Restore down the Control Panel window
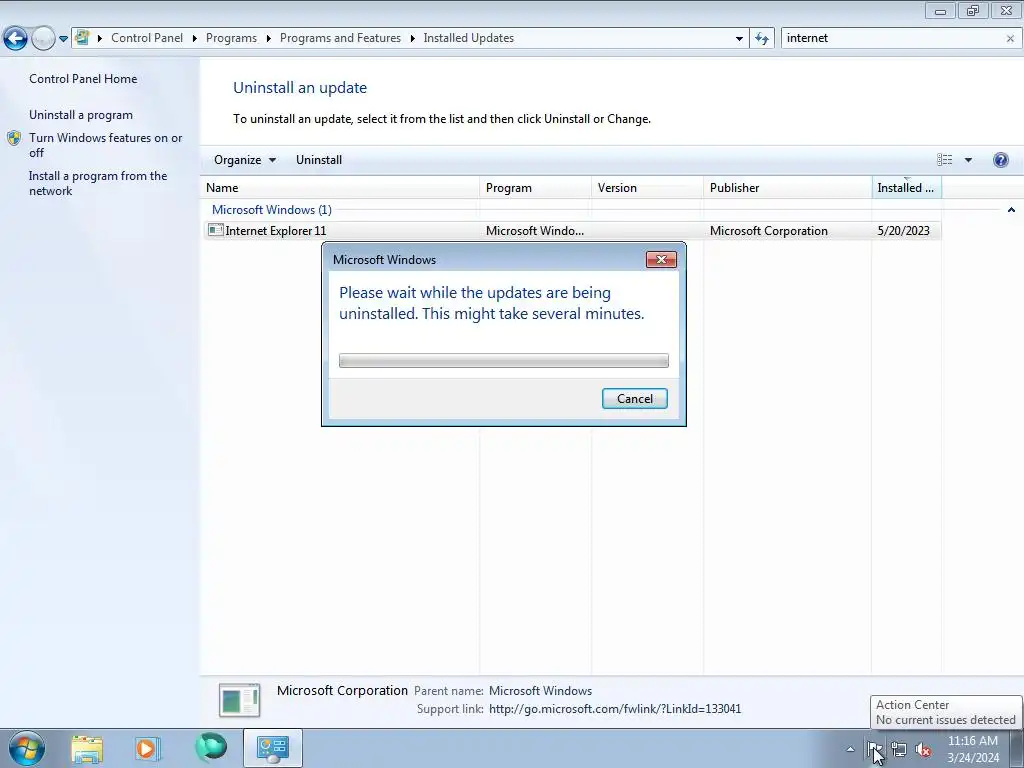Image resolution: width=1024 pixels, height=768 pixels. [973, 10]
